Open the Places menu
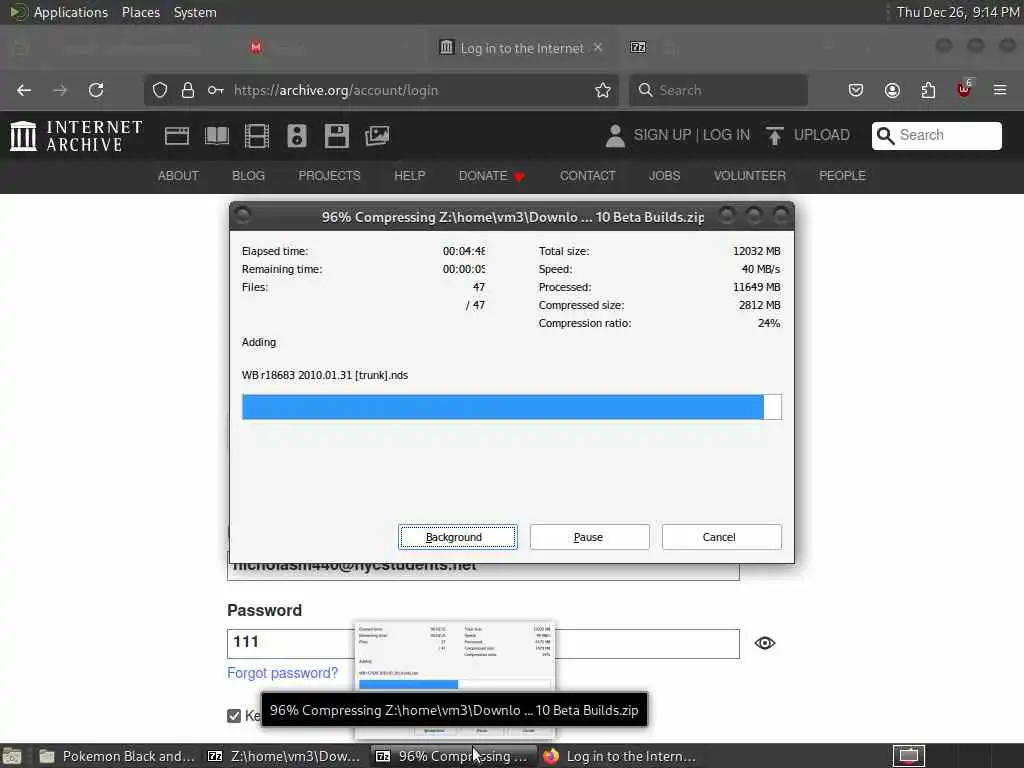Image resolution: width=1024 pixels, height=768 pixels. [x=140, y=12]
